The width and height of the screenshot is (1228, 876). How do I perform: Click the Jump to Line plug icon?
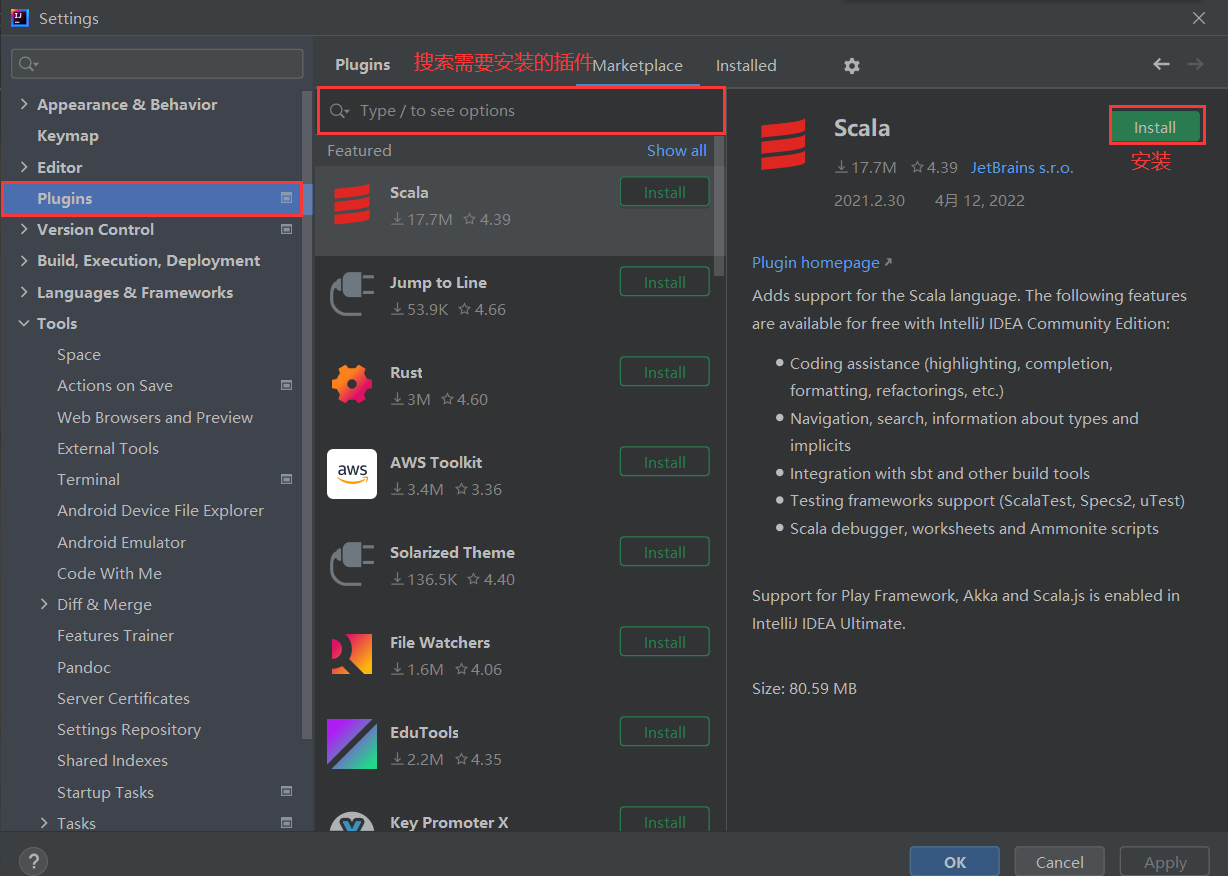[x=352, y=294]
